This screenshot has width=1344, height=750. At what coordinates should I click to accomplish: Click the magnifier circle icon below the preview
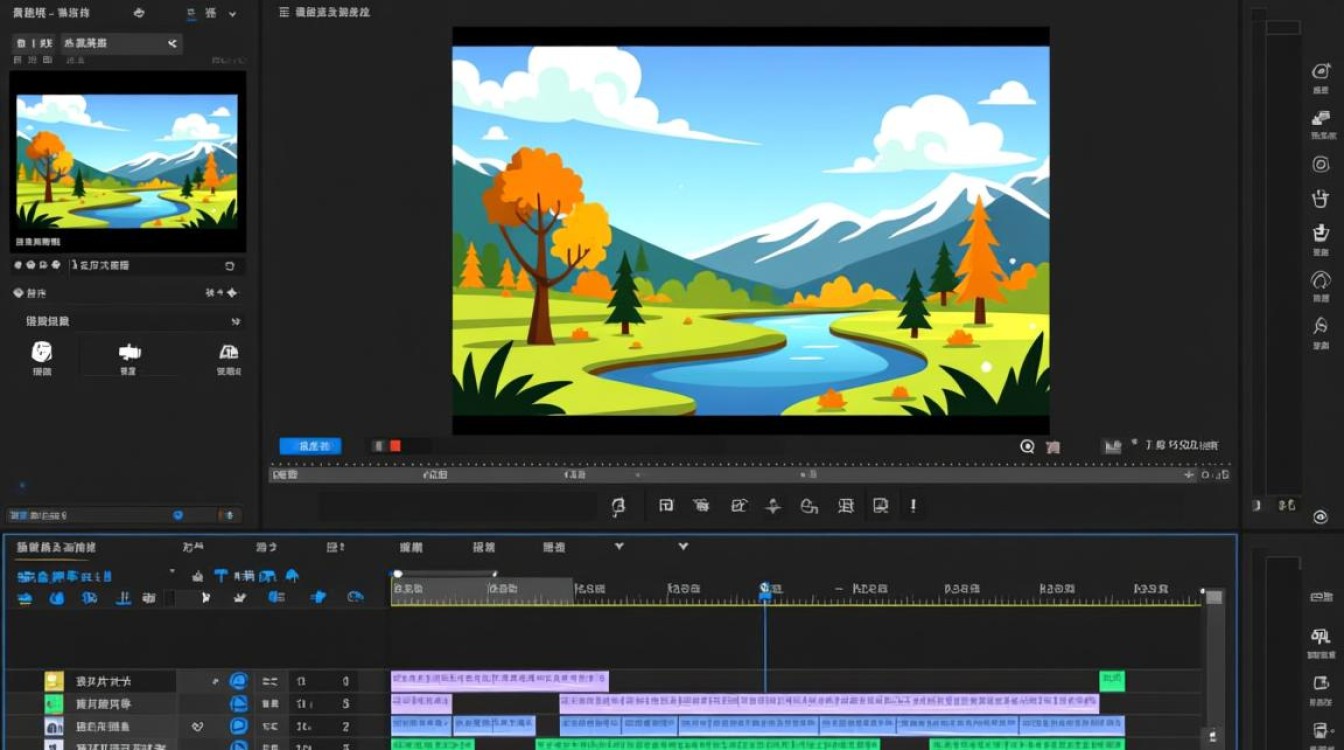click(1027, 447)
